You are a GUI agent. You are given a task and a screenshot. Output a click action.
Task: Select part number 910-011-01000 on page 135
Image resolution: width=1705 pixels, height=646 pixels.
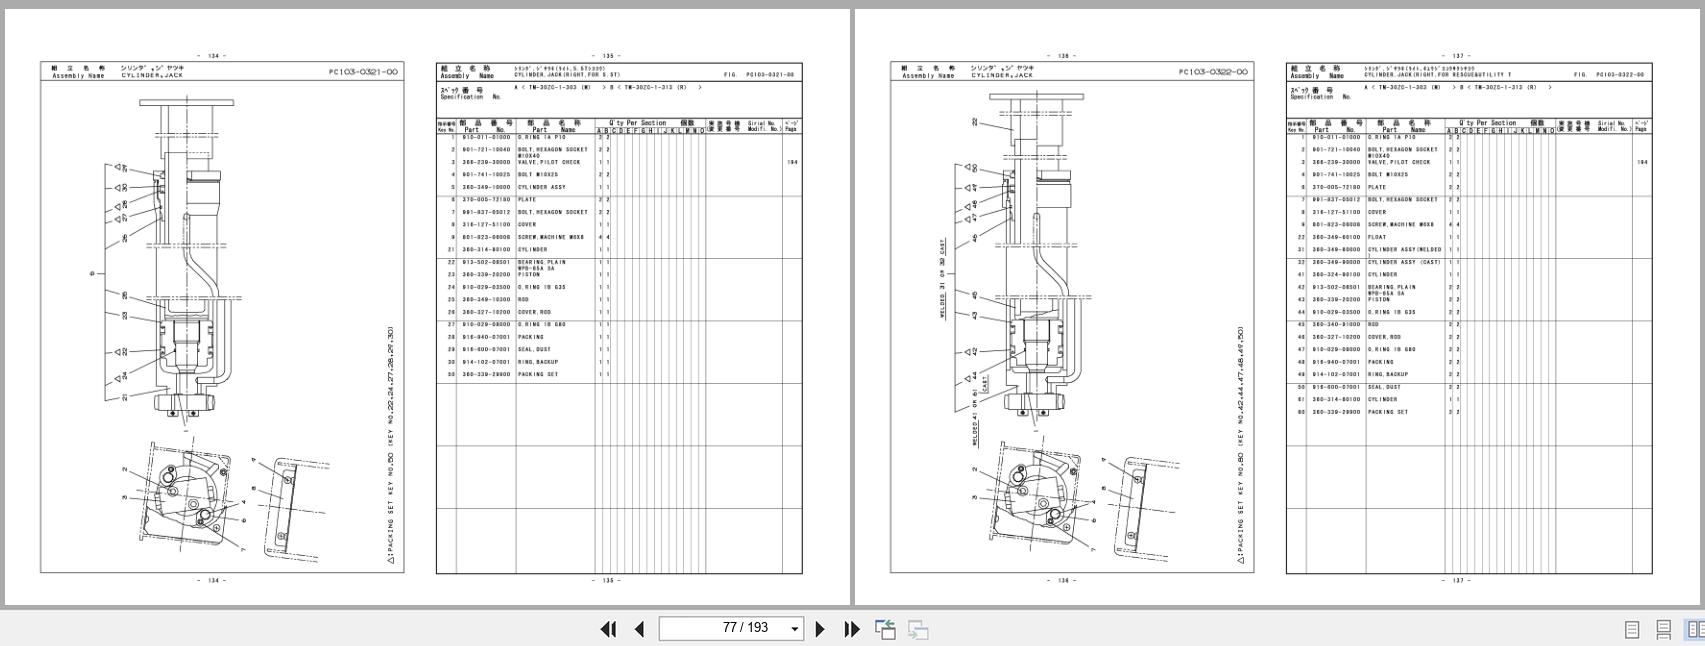[x=485, y=137]
